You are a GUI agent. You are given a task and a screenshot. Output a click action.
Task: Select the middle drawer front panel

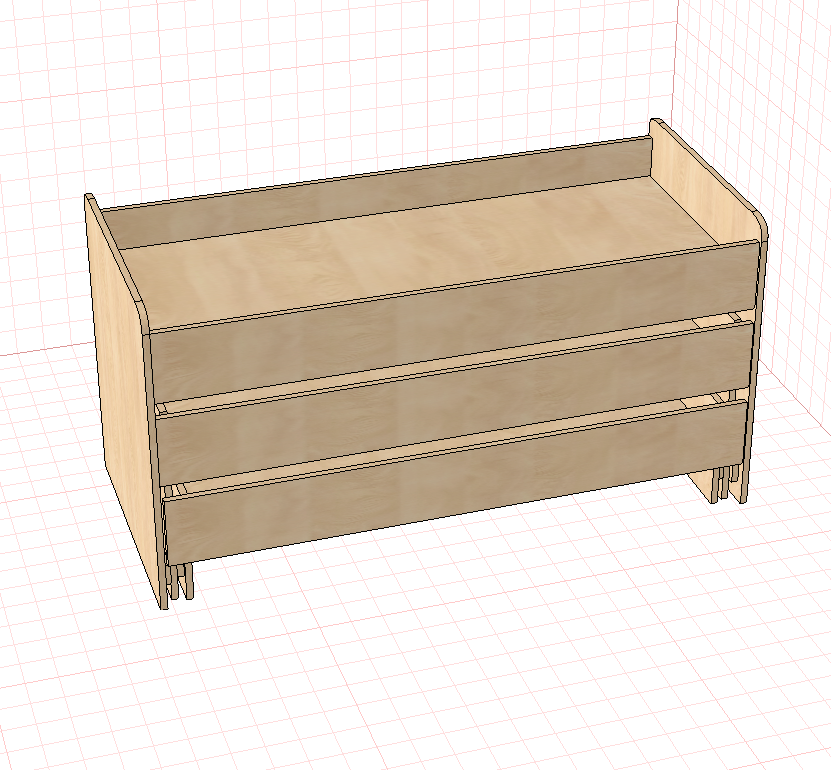[x=455, y=403]
